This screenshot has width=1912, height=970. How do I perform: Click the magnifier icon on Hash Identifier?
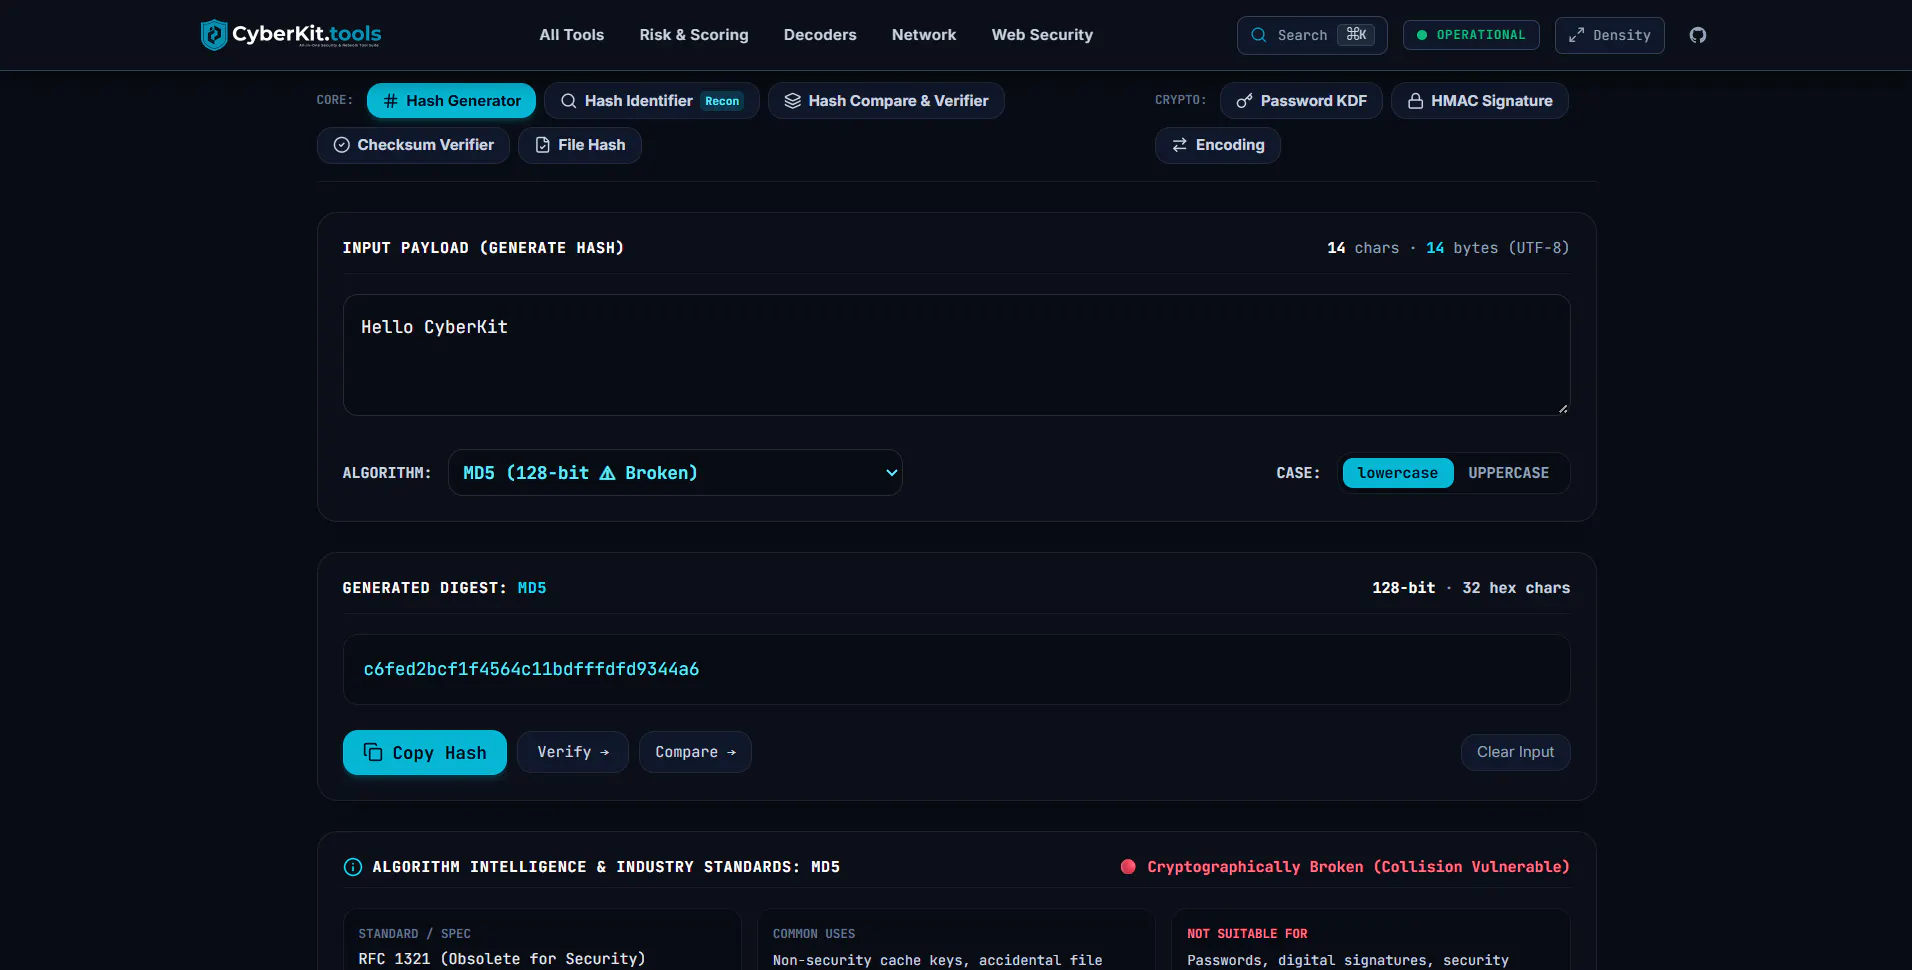[x=568, y=101]
